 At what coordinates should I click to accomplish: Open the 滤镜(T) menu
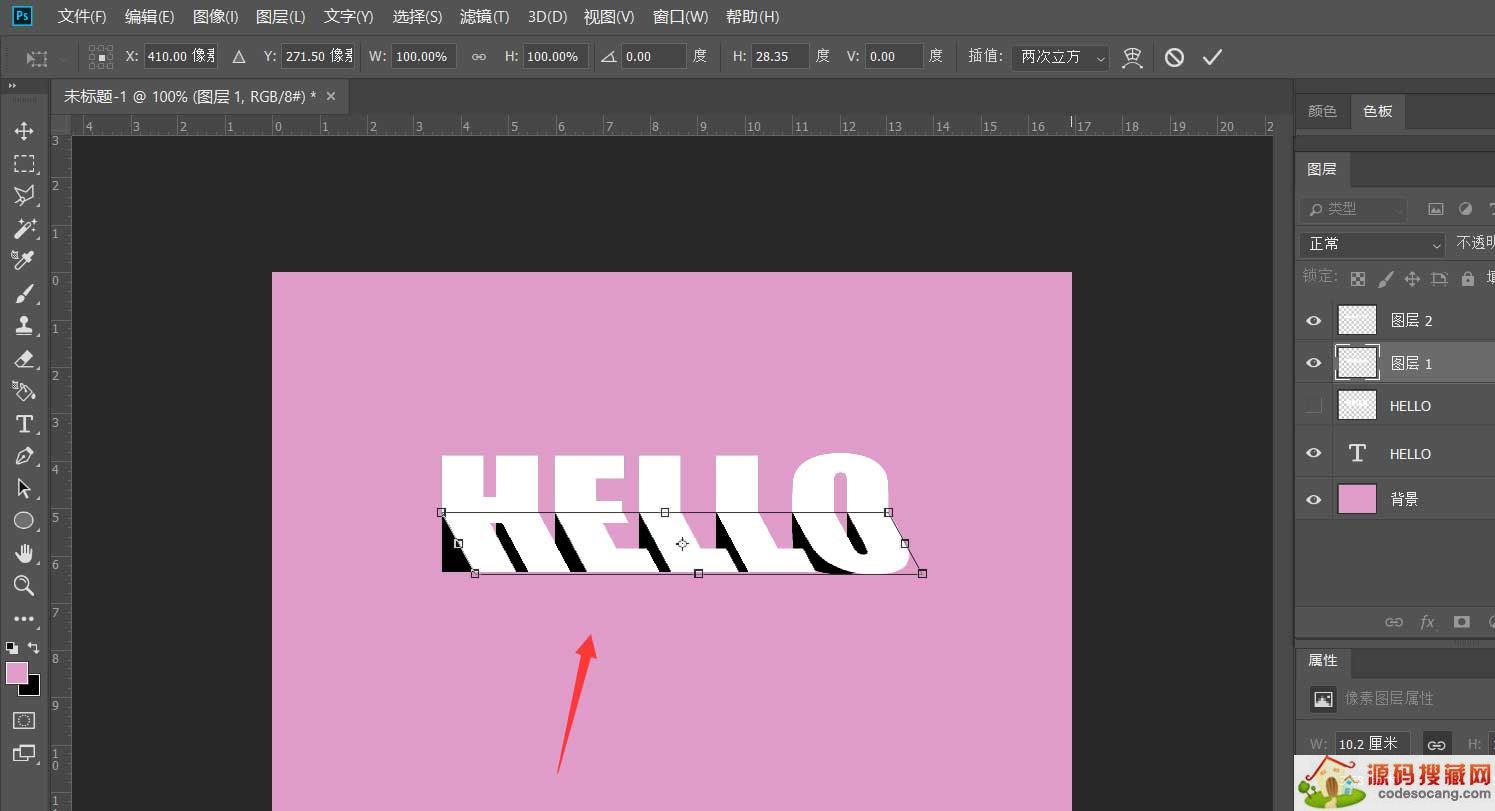point(484,17)
